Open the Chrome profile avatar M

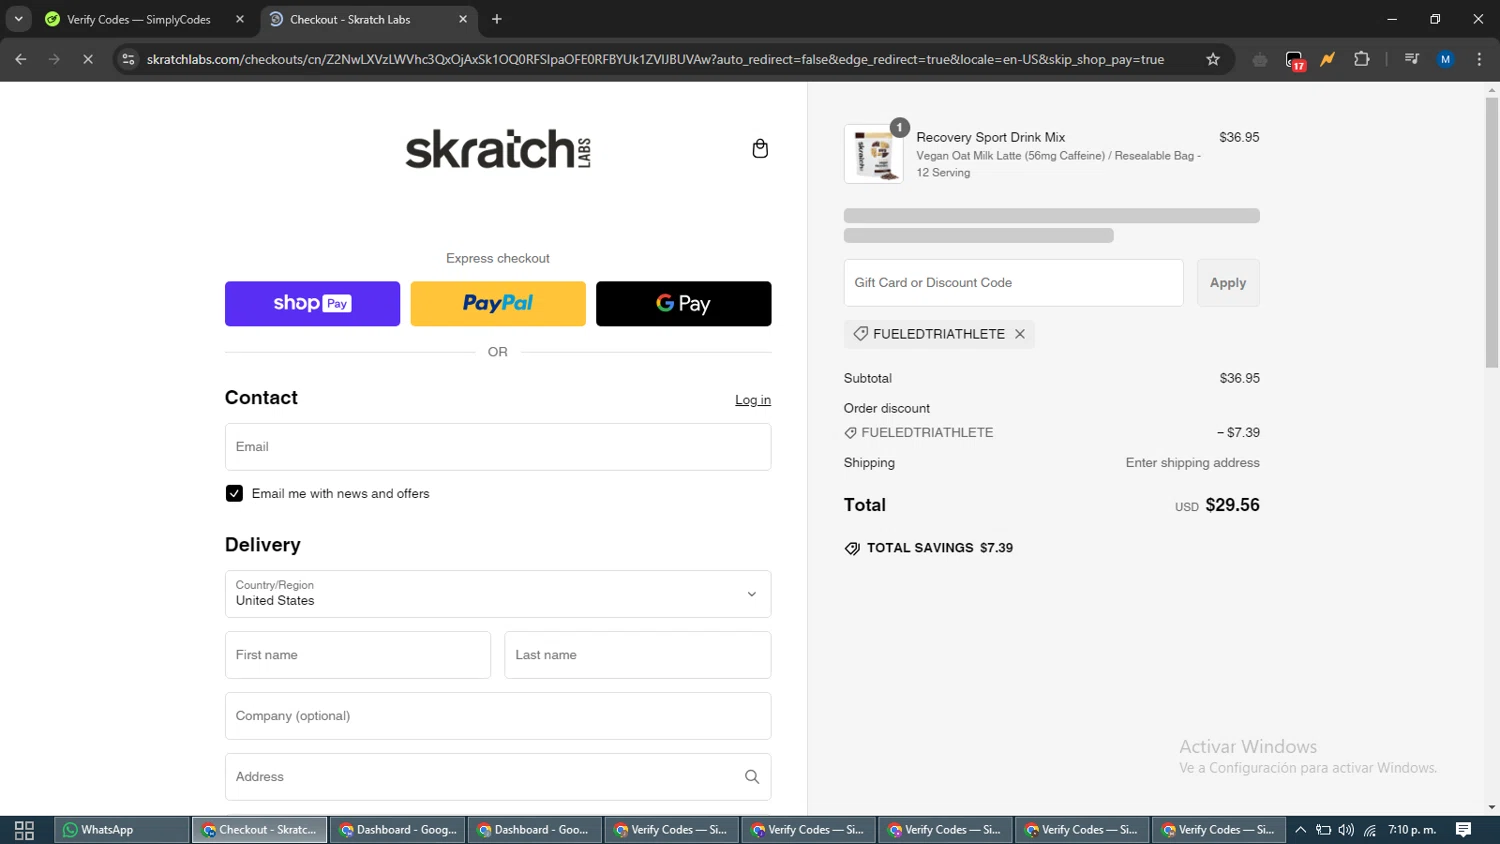pyautogui.click(x=1445, y=59)
